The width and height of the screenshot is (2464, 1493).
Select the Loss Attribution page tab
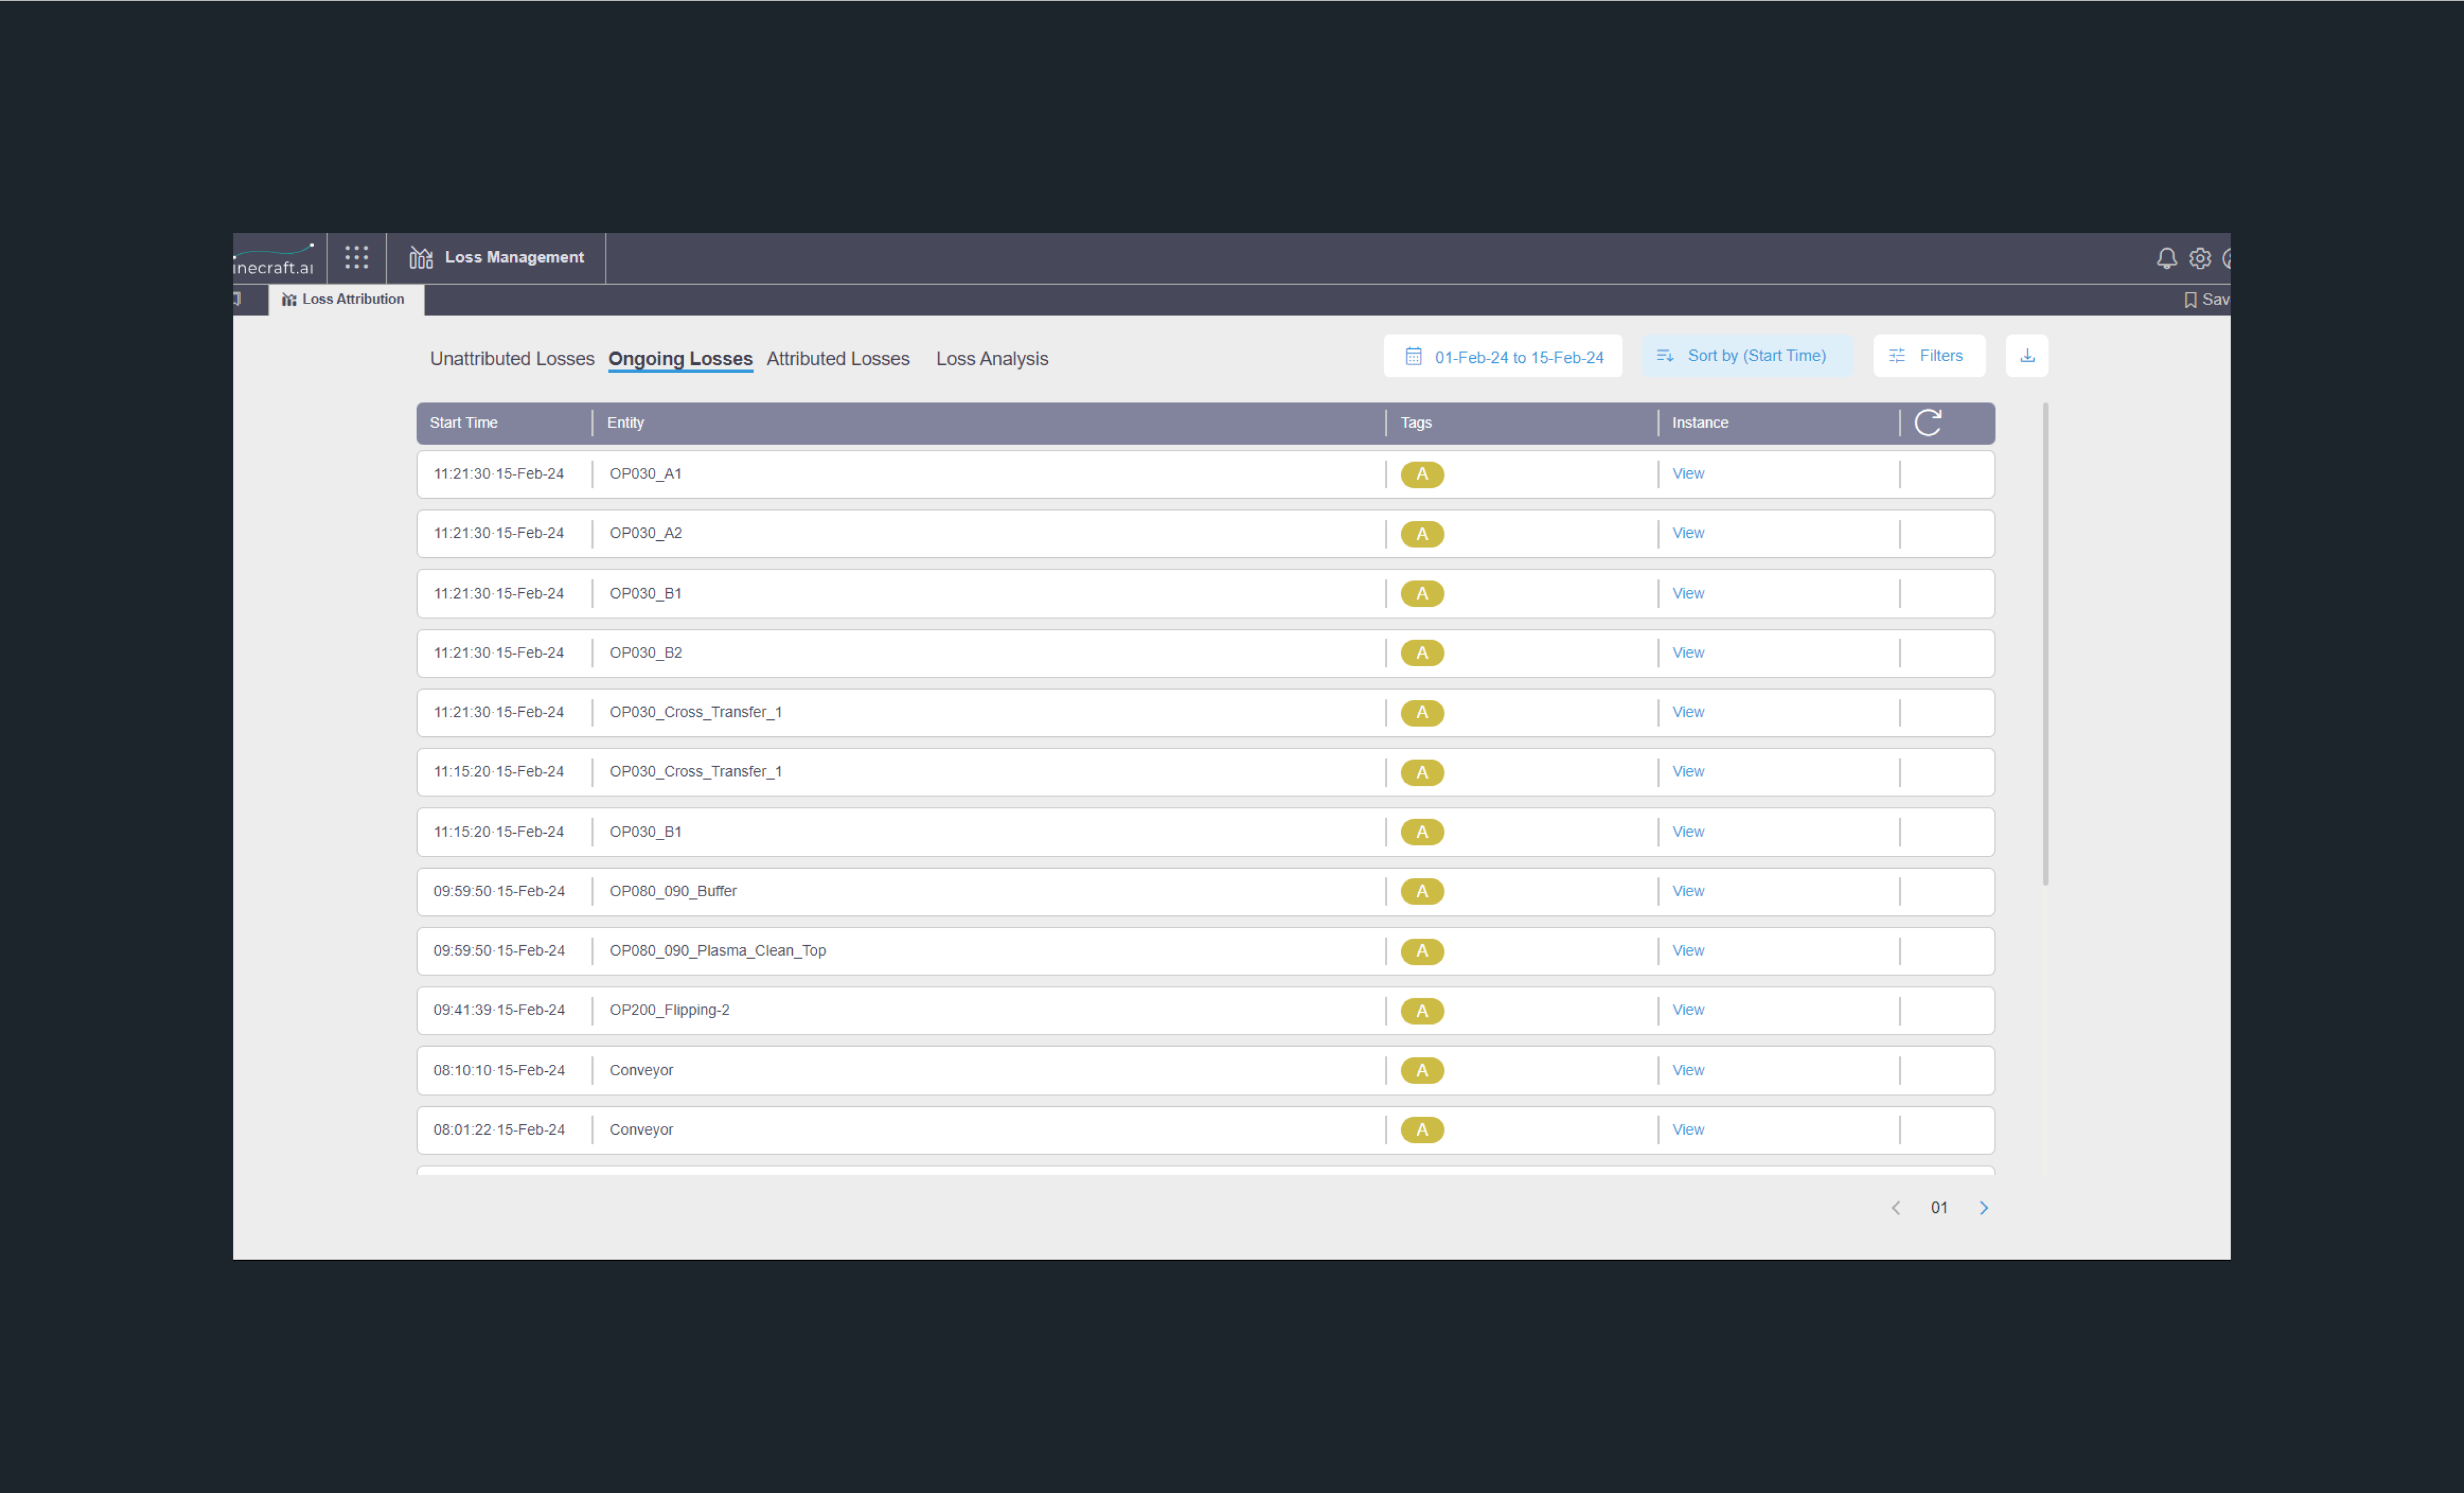tap(346, 299)
